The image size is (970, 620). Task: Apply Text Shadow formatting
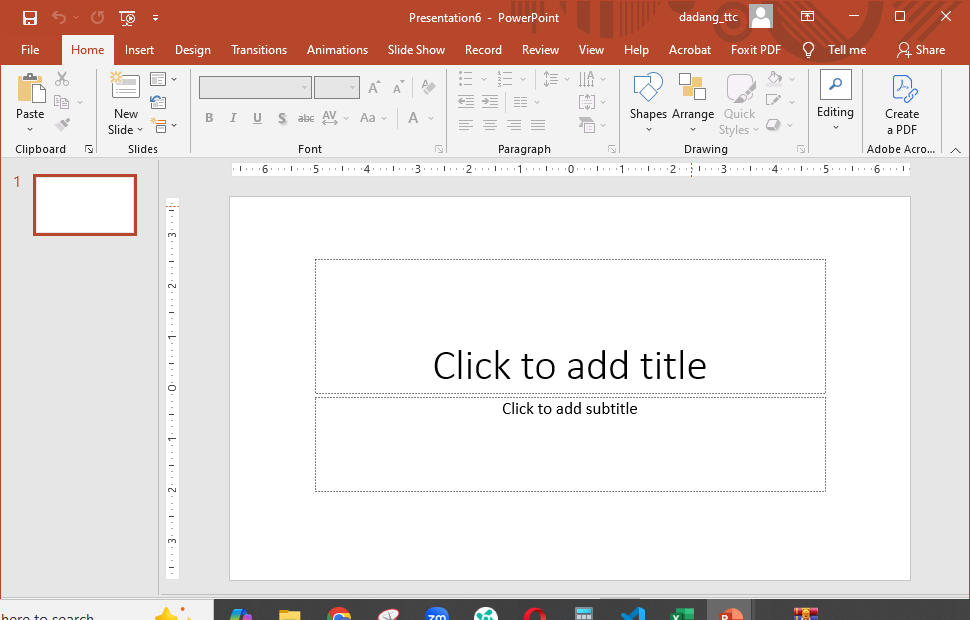[x=282, y=117]
